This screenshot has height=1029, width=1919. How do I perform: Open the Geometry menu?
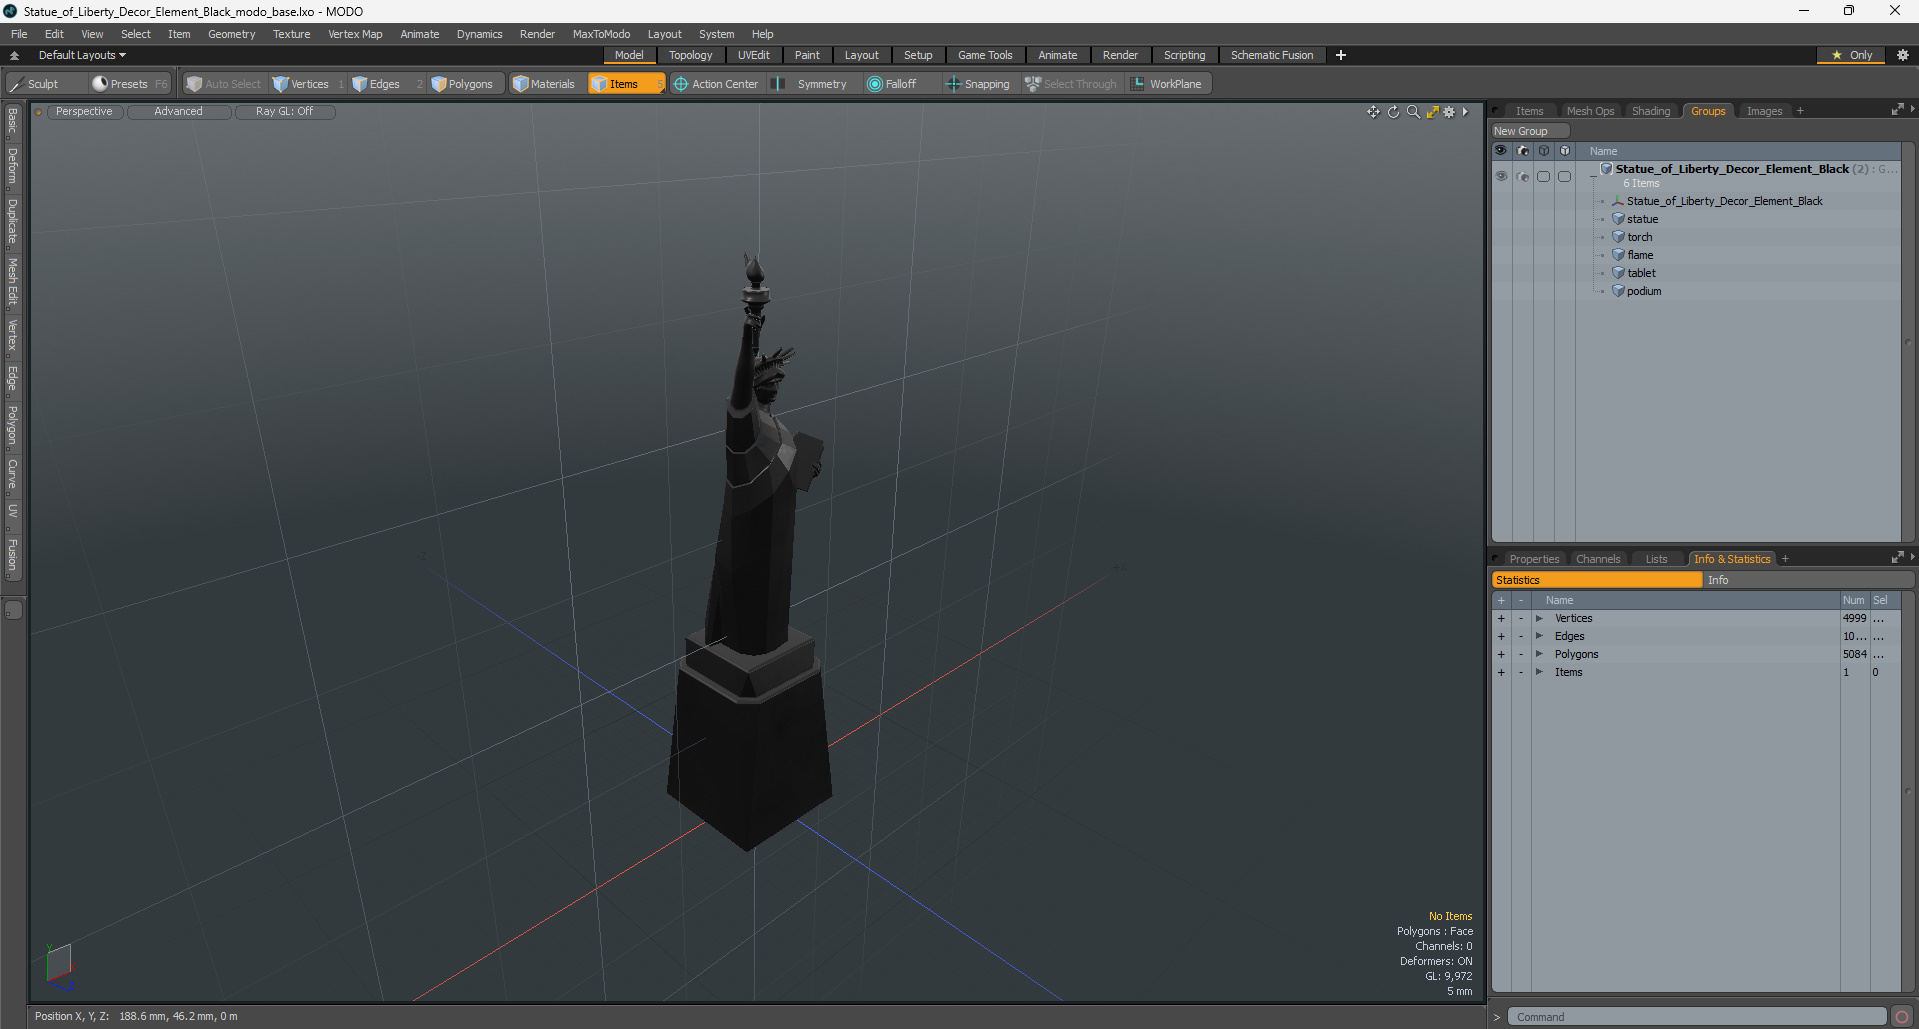pyautogui.click(x=231, y=34)
